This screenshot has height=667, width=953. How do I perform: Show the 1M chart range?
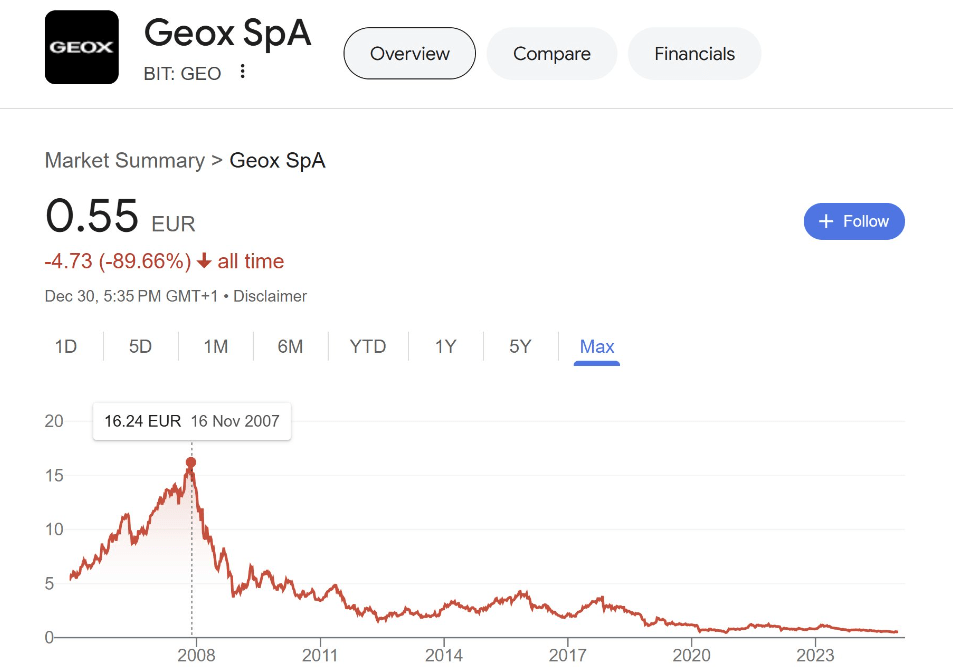pyautogui.click(x=216, y=347)
